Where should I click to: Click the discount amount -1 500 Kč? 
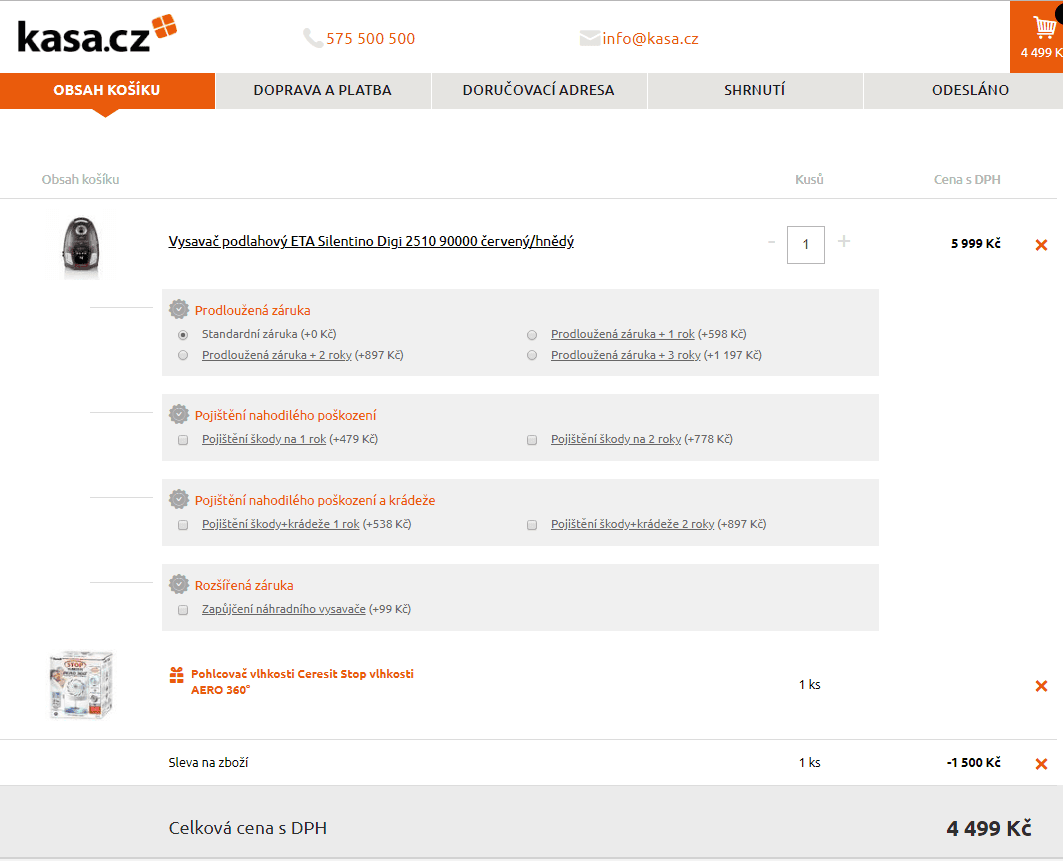click(x=974, y=763)
